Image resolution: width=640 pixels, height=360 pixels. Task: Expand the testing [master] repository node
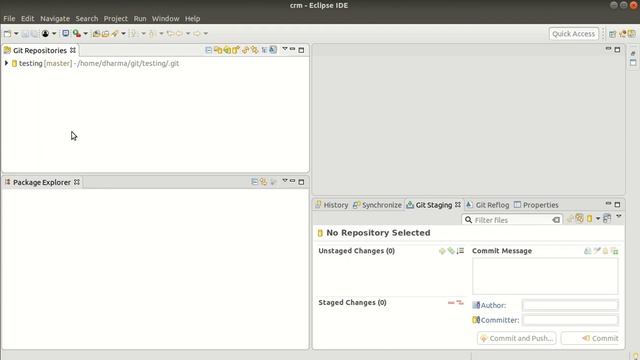pyautogui.click(x=6, y=63)
